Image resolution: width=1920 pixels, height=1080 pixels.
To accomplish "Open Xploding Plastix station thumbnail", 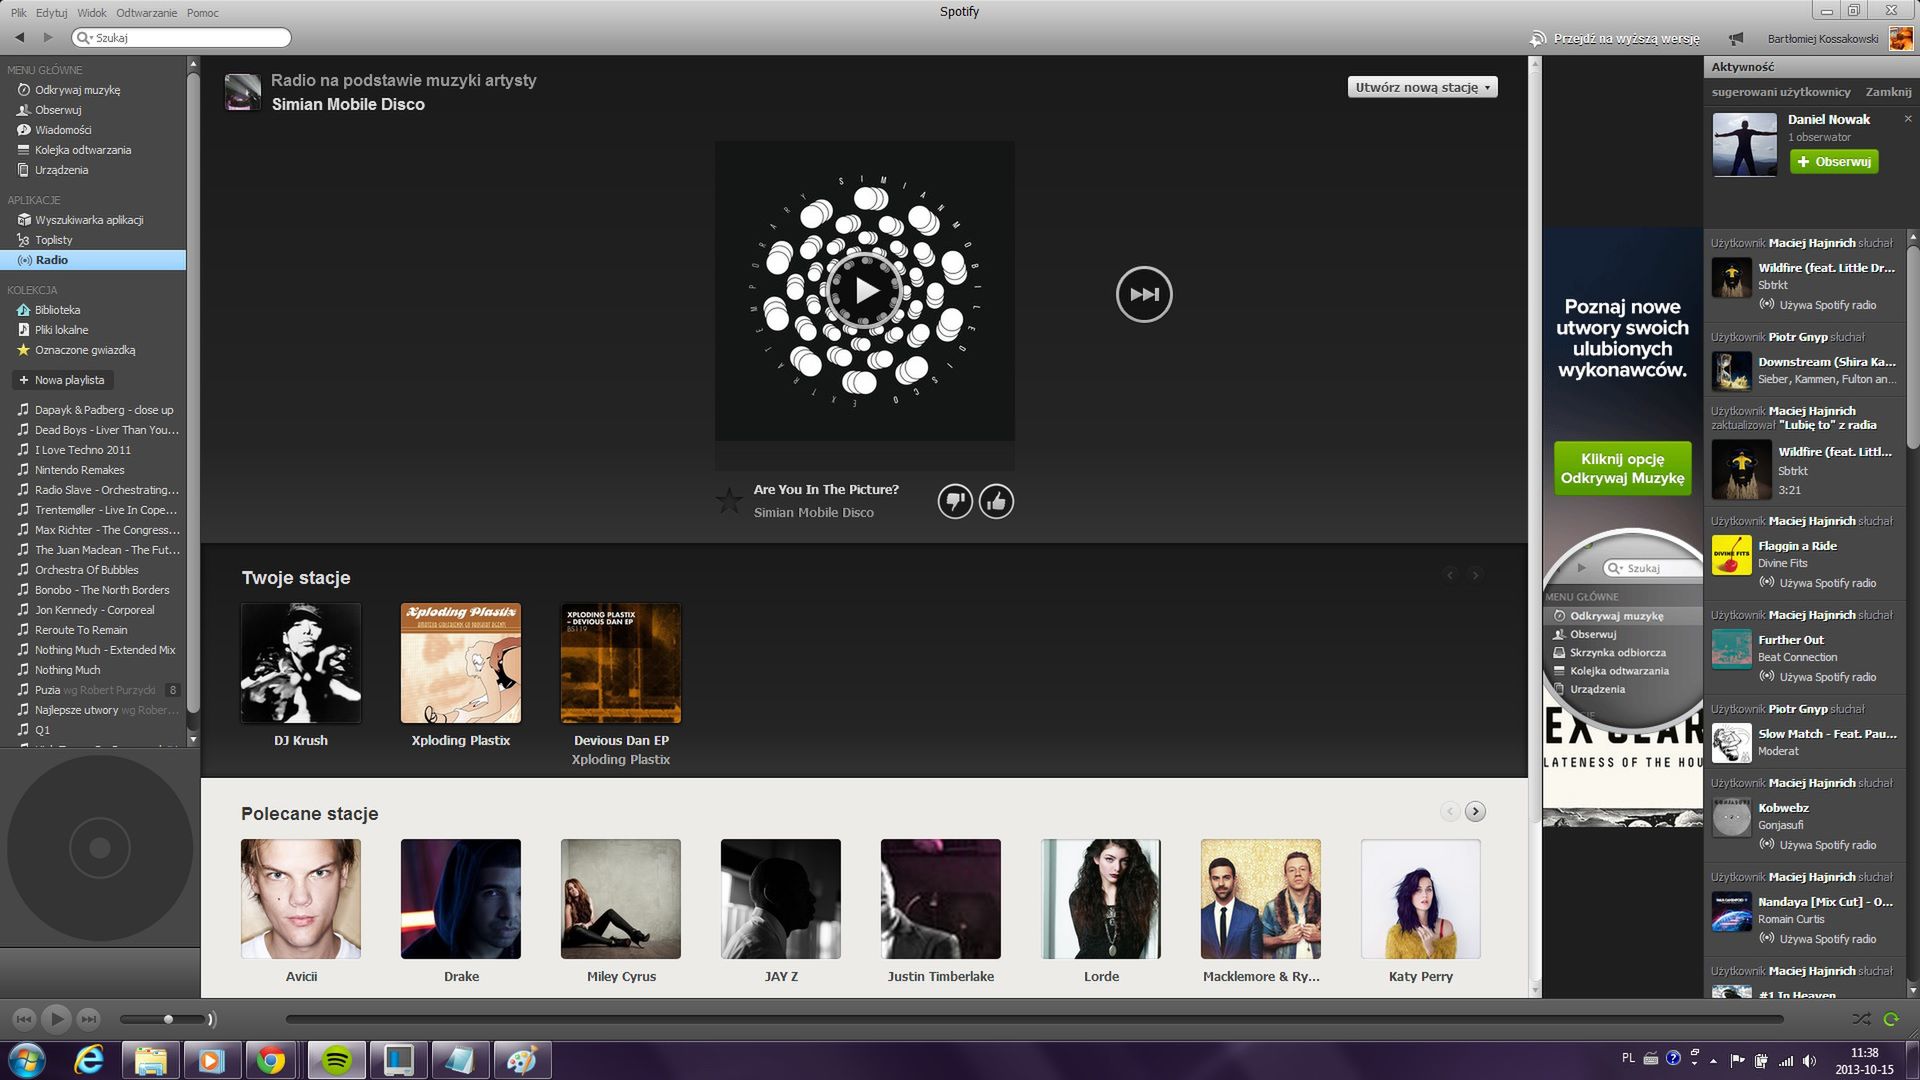I will click(461, 663).
